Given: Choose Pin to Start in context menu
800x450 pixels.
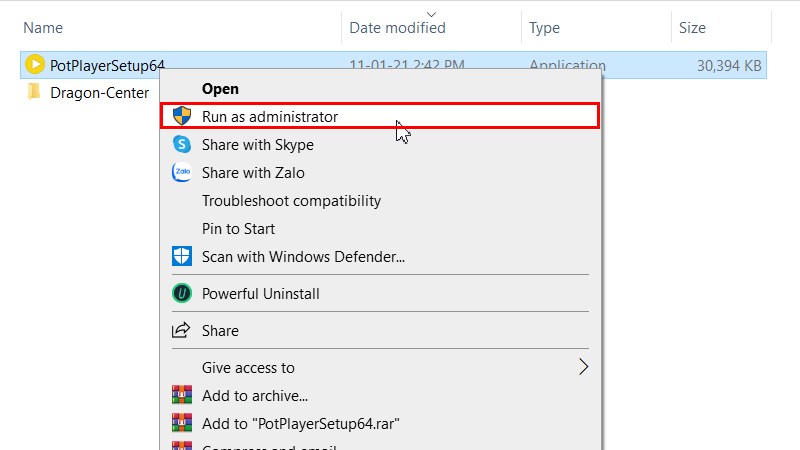Looking at the screenshot, I should click(x=238, y=228).
